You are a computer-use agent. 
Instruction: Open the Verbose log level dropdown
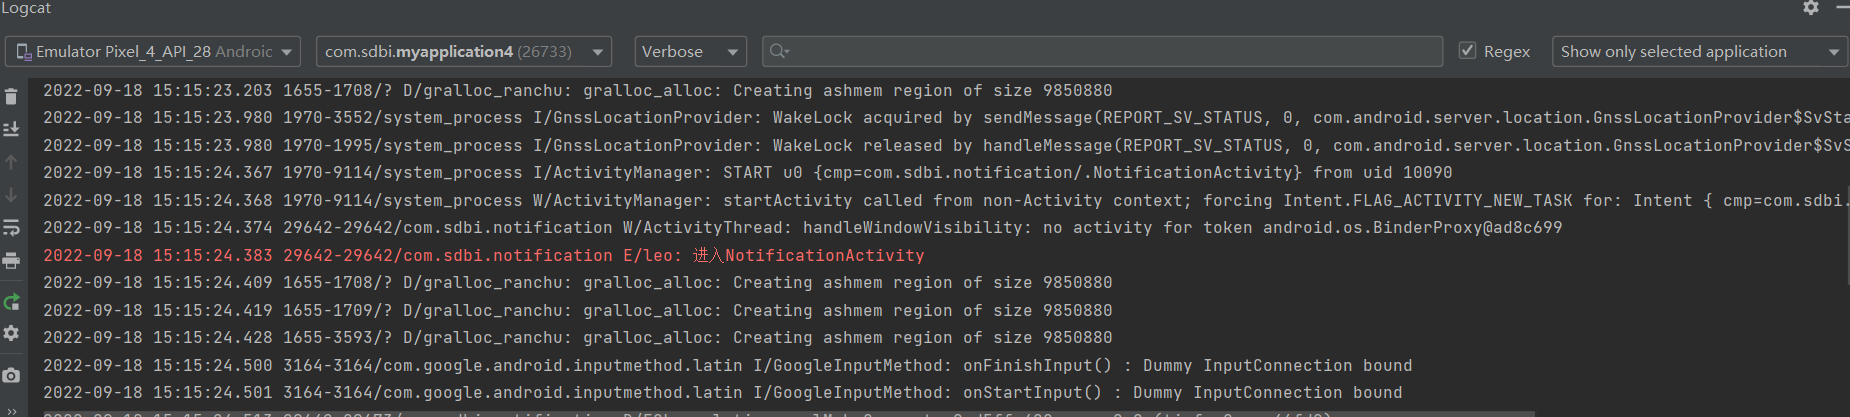(690, 51)
